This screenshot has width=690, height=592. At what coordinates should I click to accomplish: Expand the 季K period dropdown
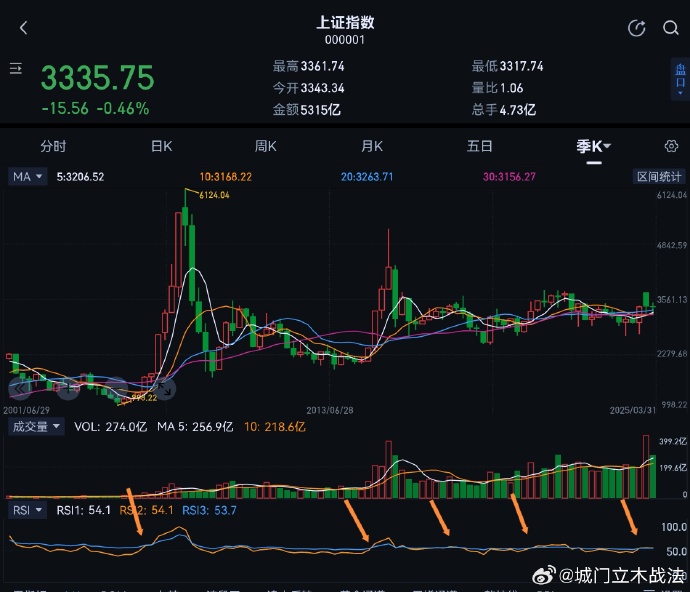(x=594, y=146)
